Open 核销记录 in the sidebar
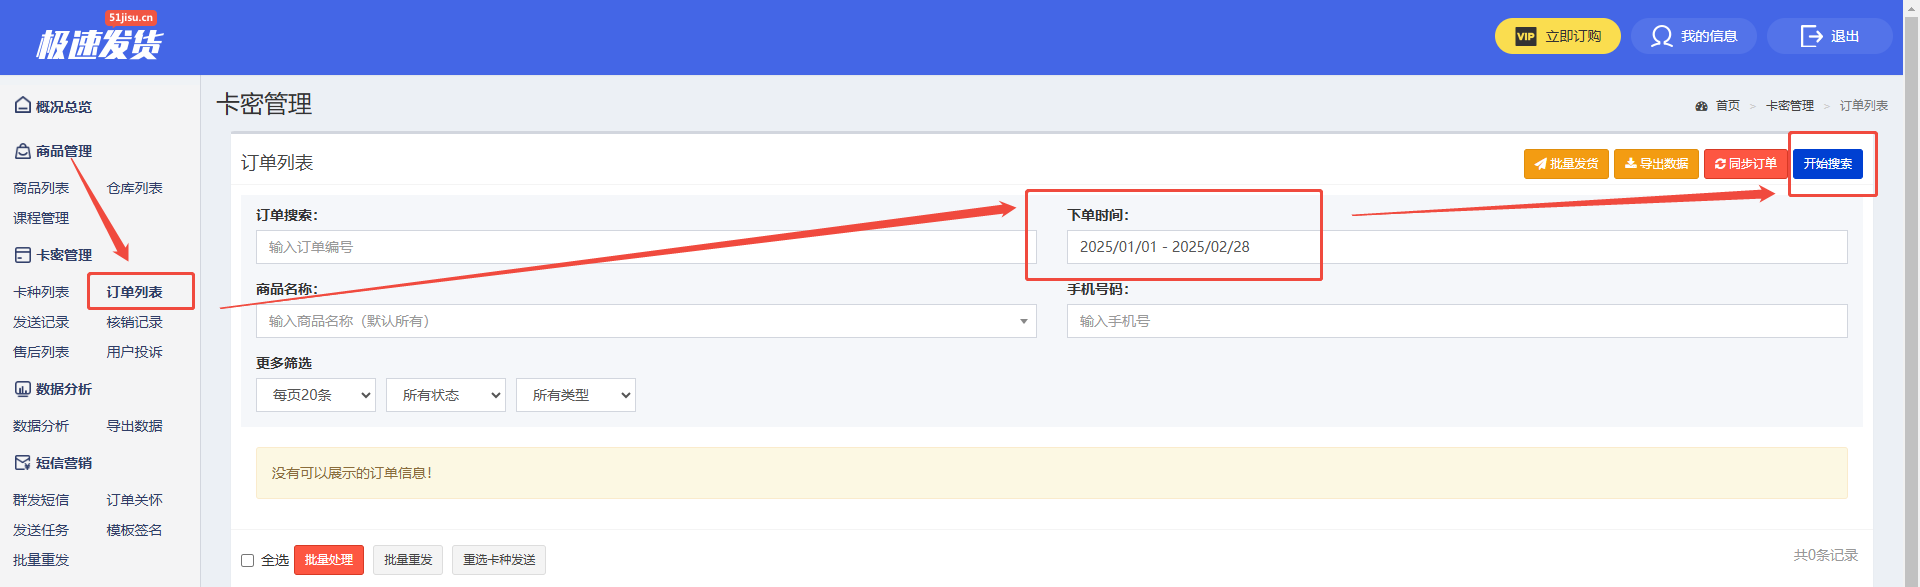This screenshot has height=587, width=1920. tap(135, 322)
